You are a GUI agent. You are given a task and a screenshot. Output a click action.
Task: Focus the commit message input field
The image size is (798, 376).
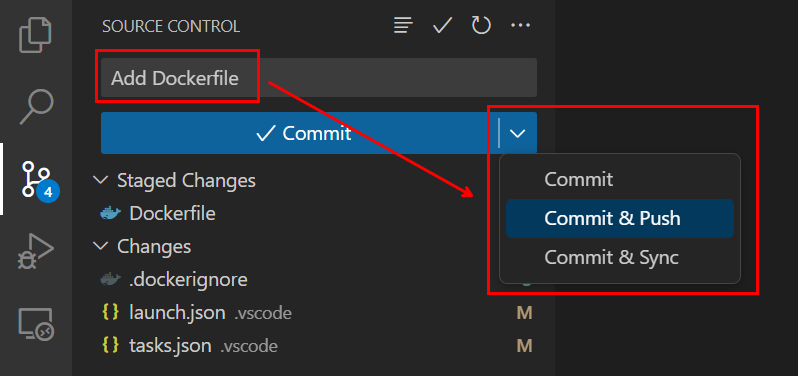tap(319, 78)
